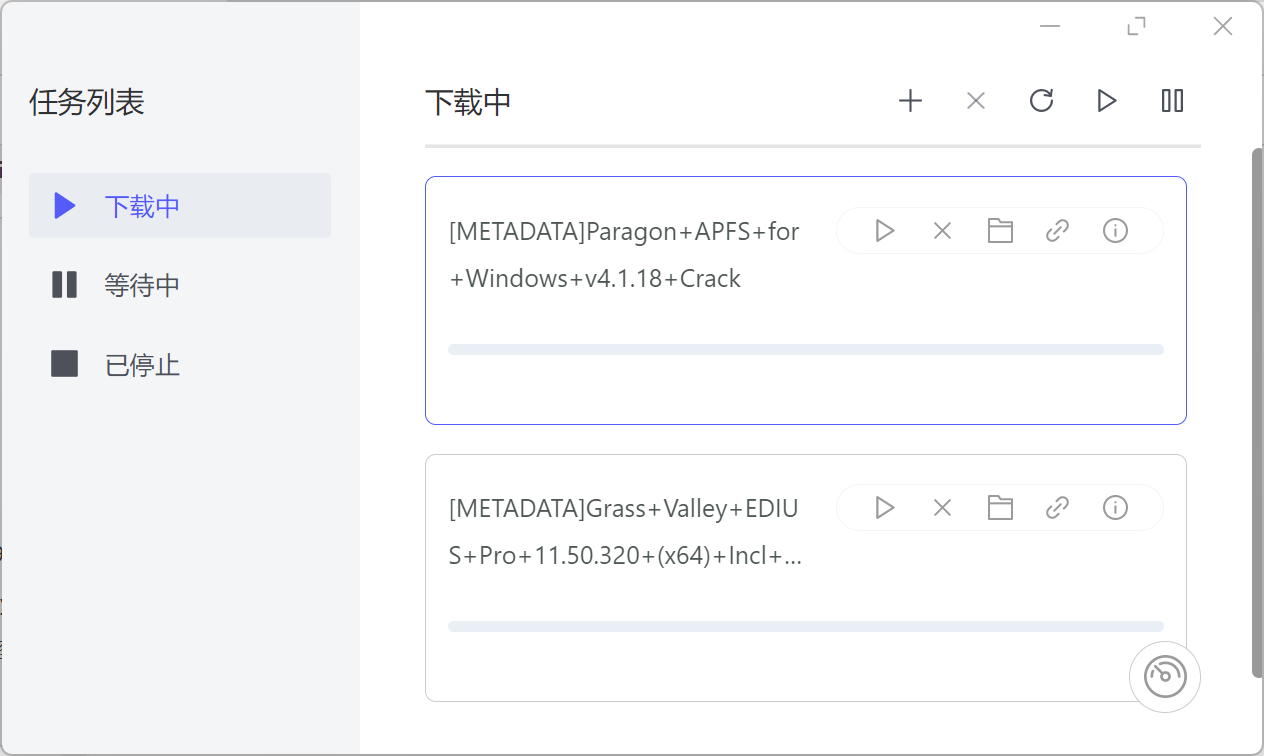
Task: Delete selected tasks using the toolbar X icon
Action: click(976, 101)
